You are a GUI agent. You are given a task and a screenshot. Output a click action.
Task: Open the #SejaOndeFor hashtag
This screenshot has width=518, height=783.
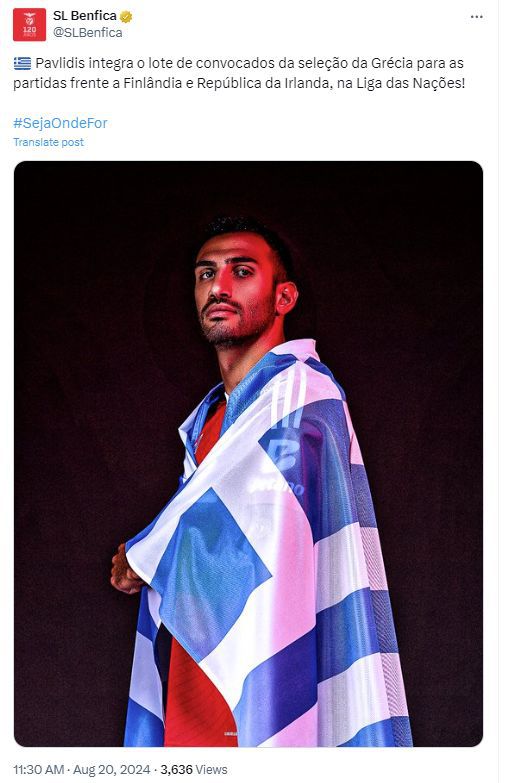pos(60,123)
